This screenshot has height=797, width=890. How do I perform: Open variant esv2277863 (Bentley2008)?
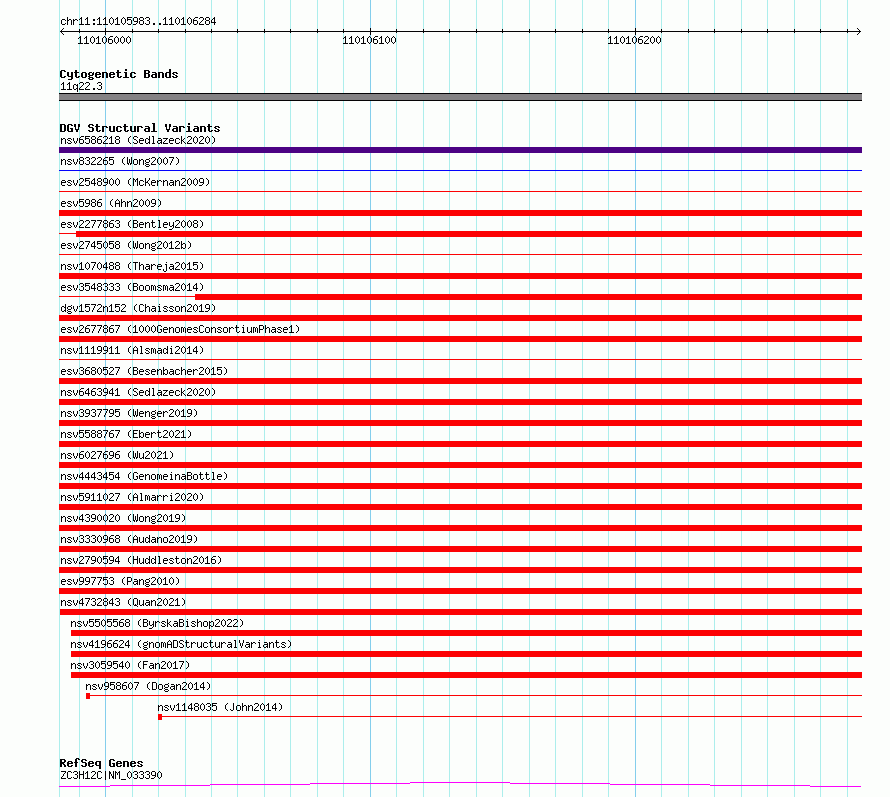[132, 224]
